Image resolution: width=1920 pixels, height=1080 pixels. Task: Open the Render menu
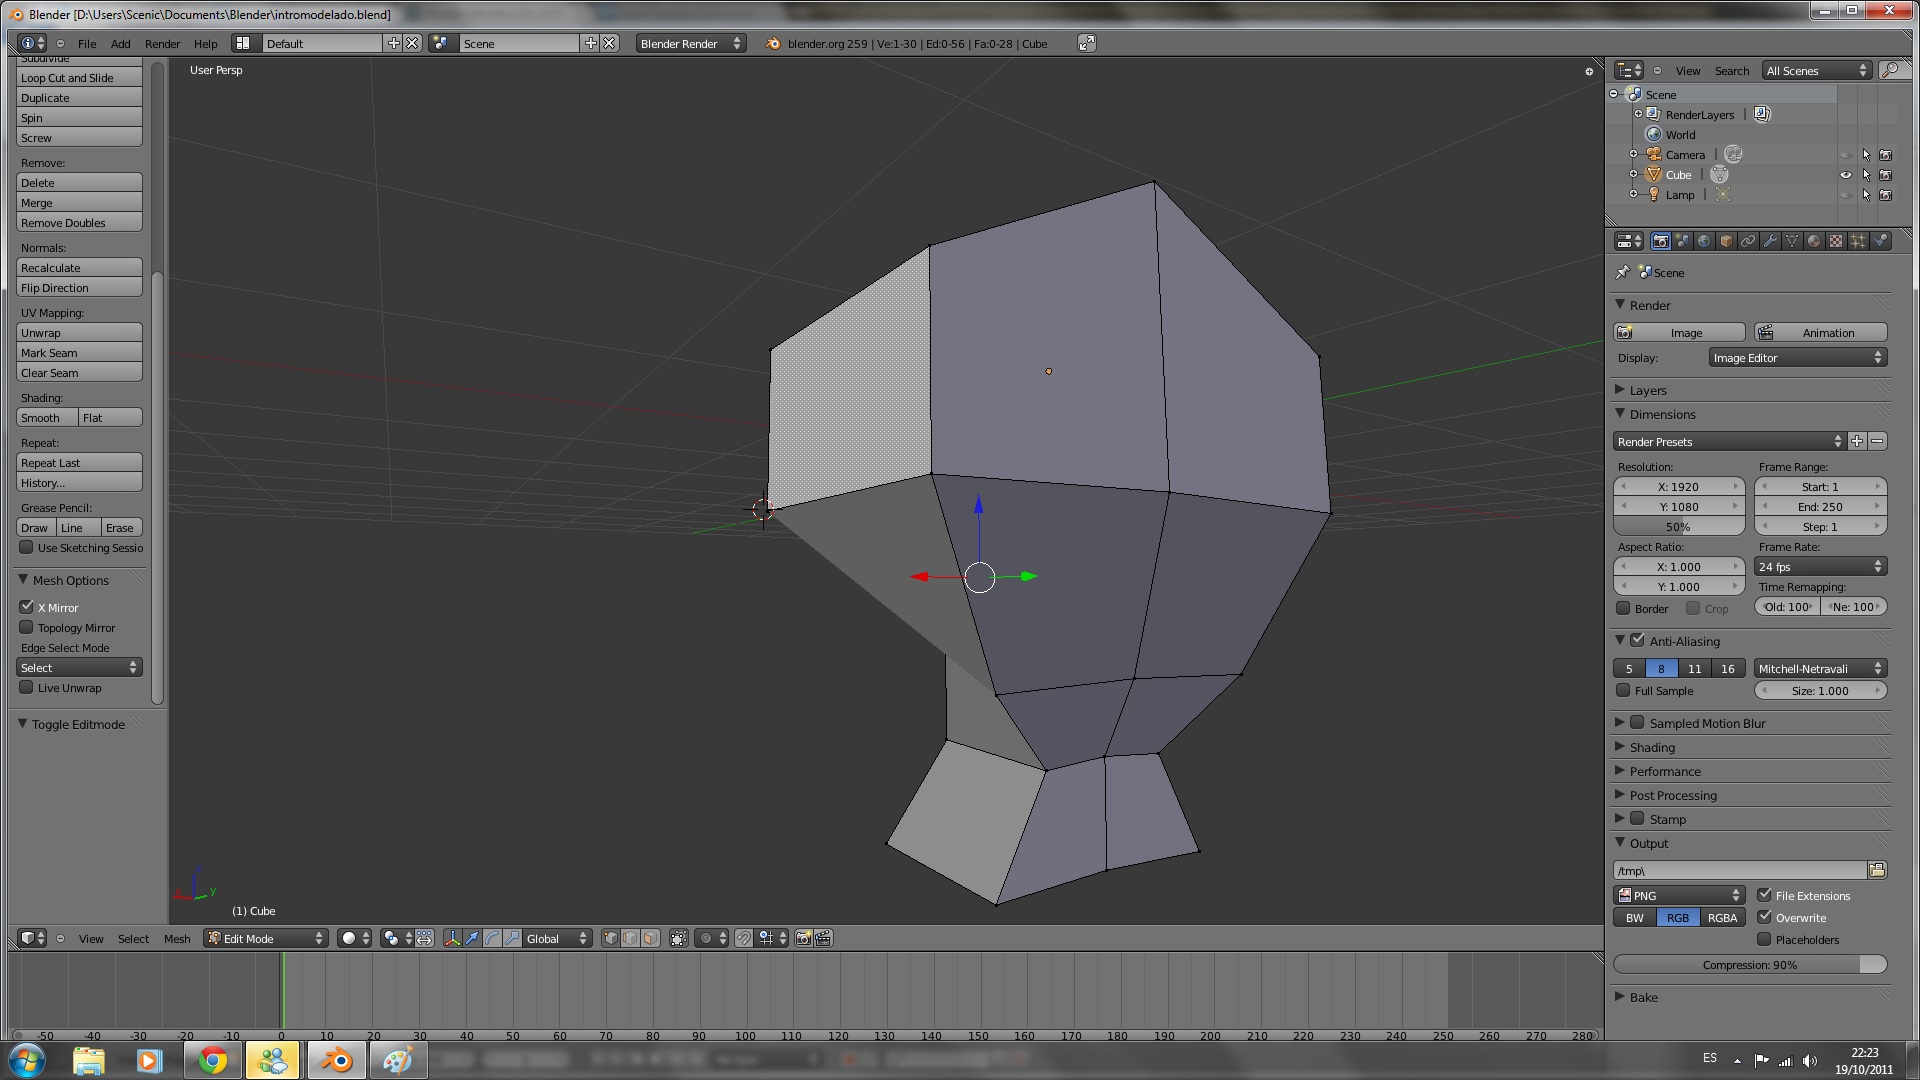pyautogui.click(x=162, y=44)
